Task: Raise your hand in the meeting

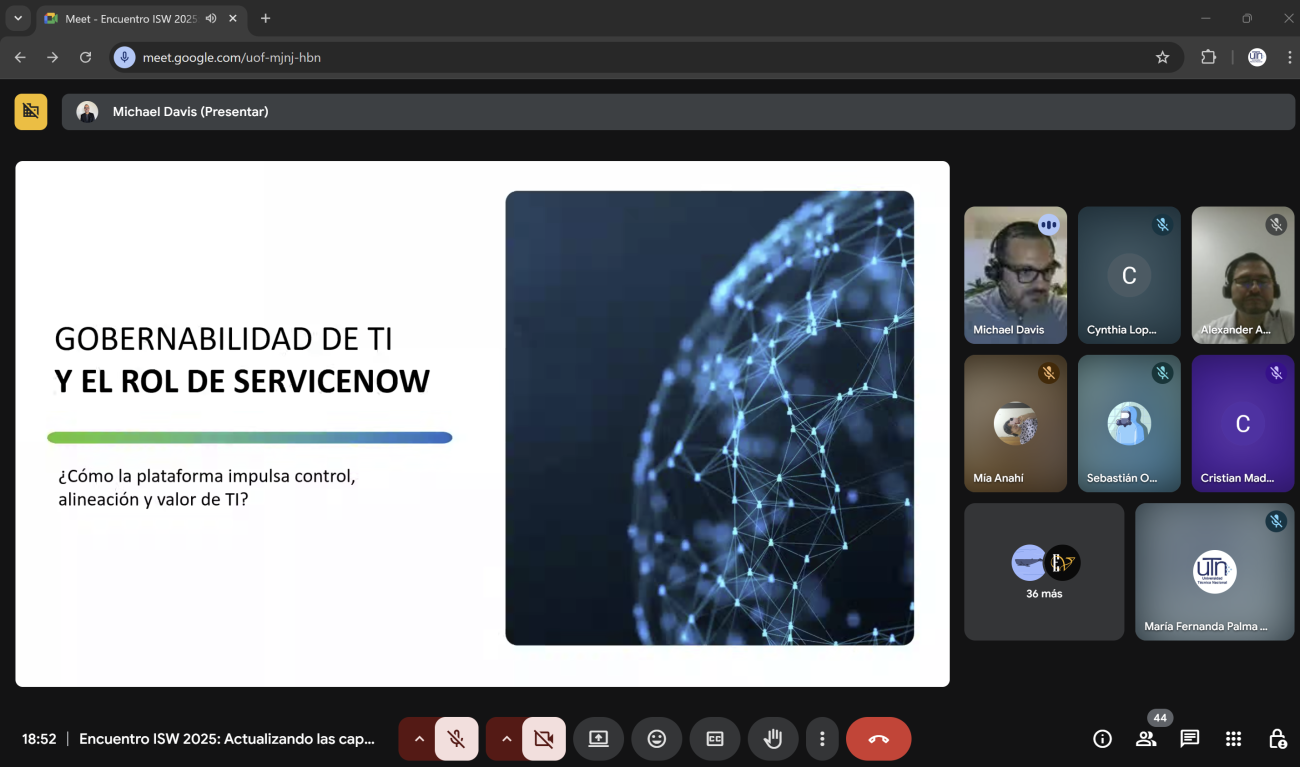Action: point(772,739)
